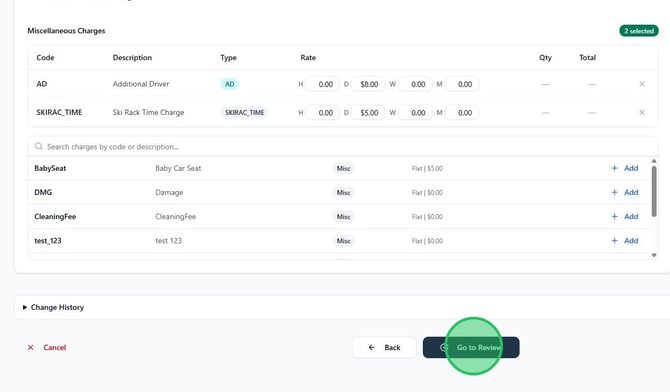This screenshot has height=392, width=670.
Task: Click the AD type badge
Action: pyautogui.click(x=229, y=84)
